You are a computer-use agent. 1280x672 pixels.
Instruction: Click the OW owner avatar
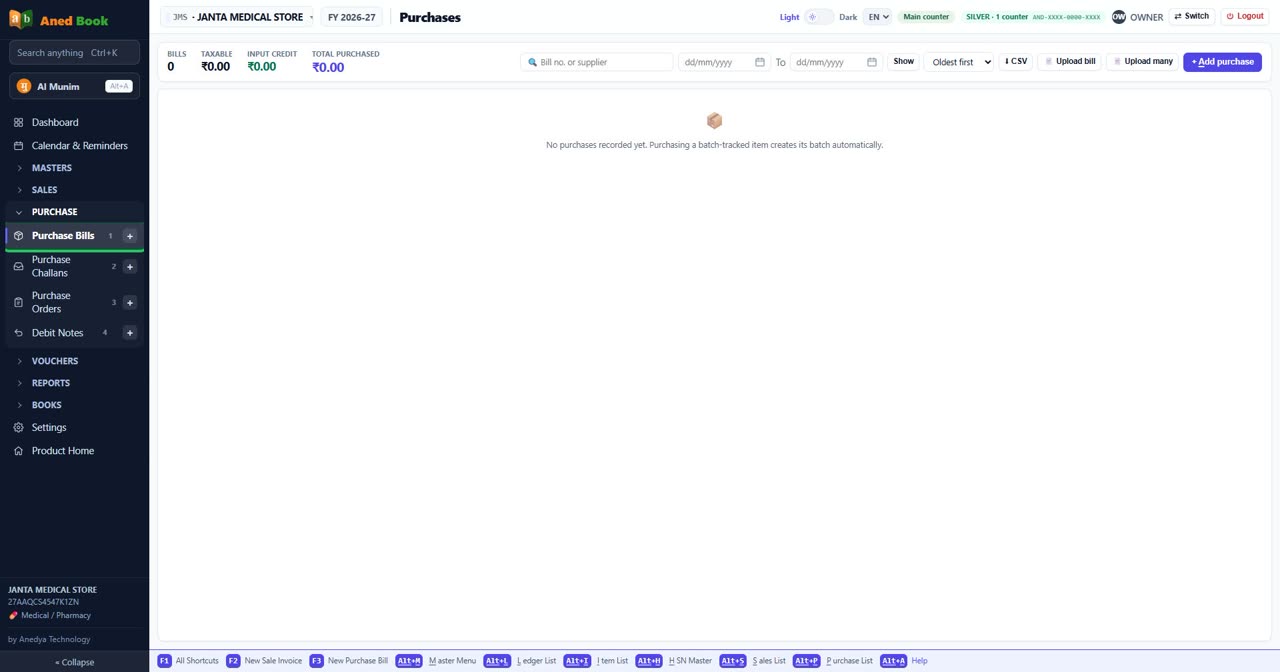pyautogui.click(x=1119, y=17)
